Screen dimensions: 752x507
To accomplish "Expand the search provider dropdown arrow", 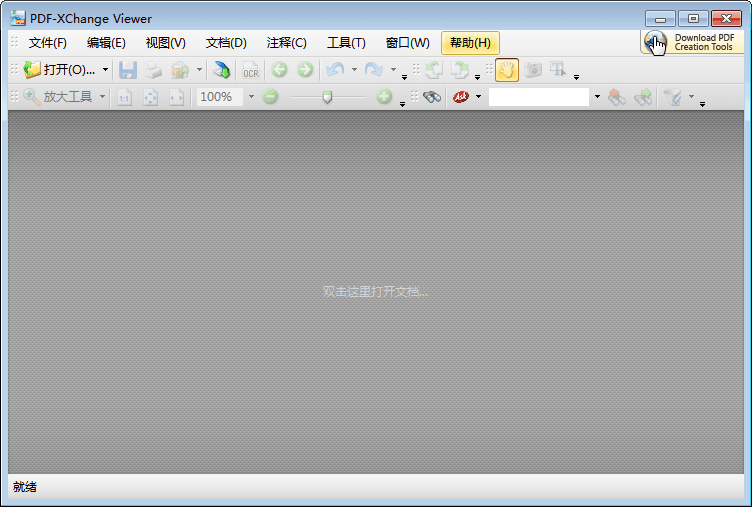I will pyautogui.click(x=478, y=97).
